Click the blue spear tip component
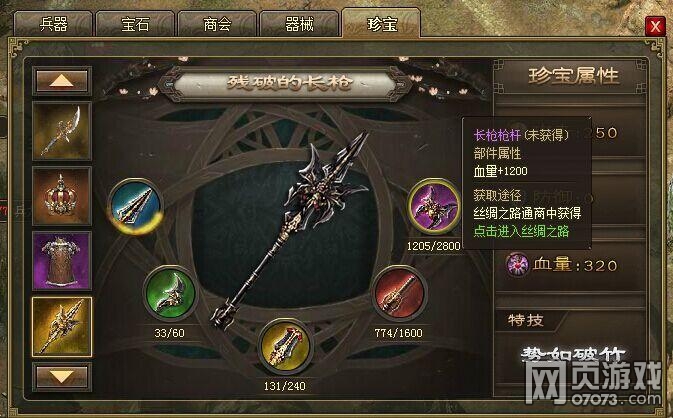Viewport: 673px width, 418px height. click(x=136, y=206)
